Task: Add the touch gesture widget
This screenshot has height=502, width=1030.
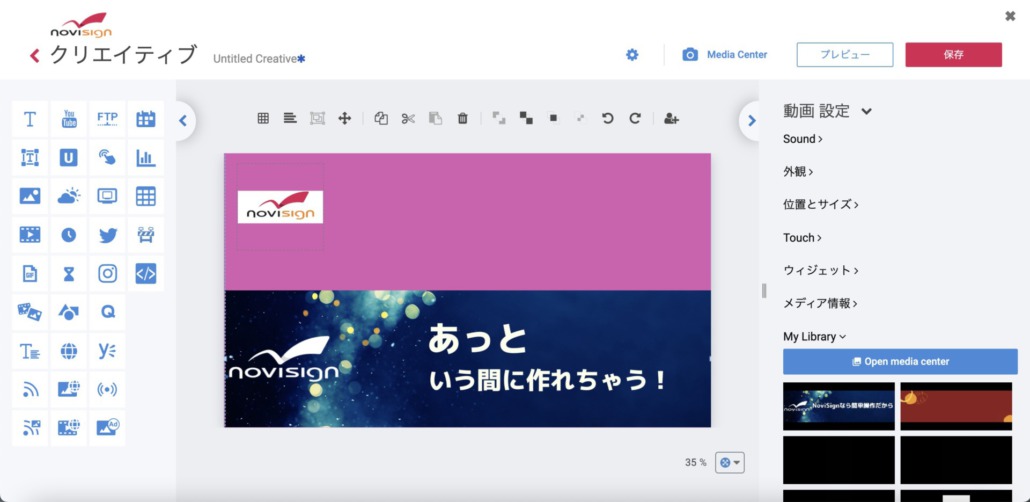Action: click(107, 158)
